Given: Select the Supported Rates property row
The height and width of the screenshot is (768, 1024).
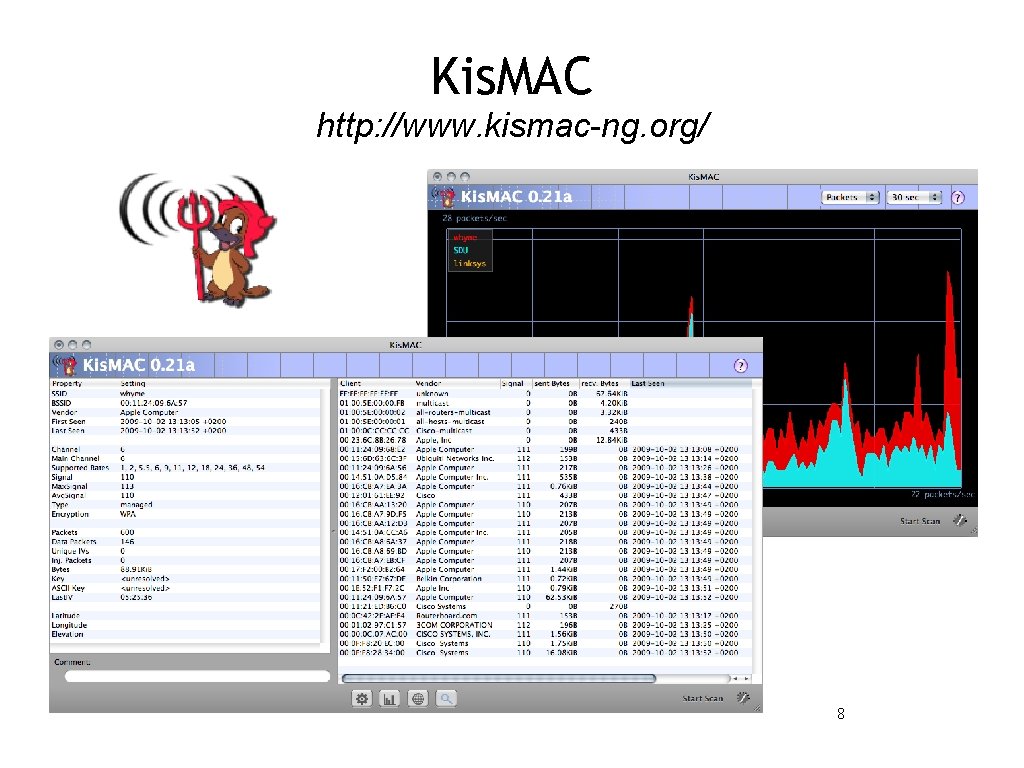Looking at the screenshot, I should (x=187, y=468).
